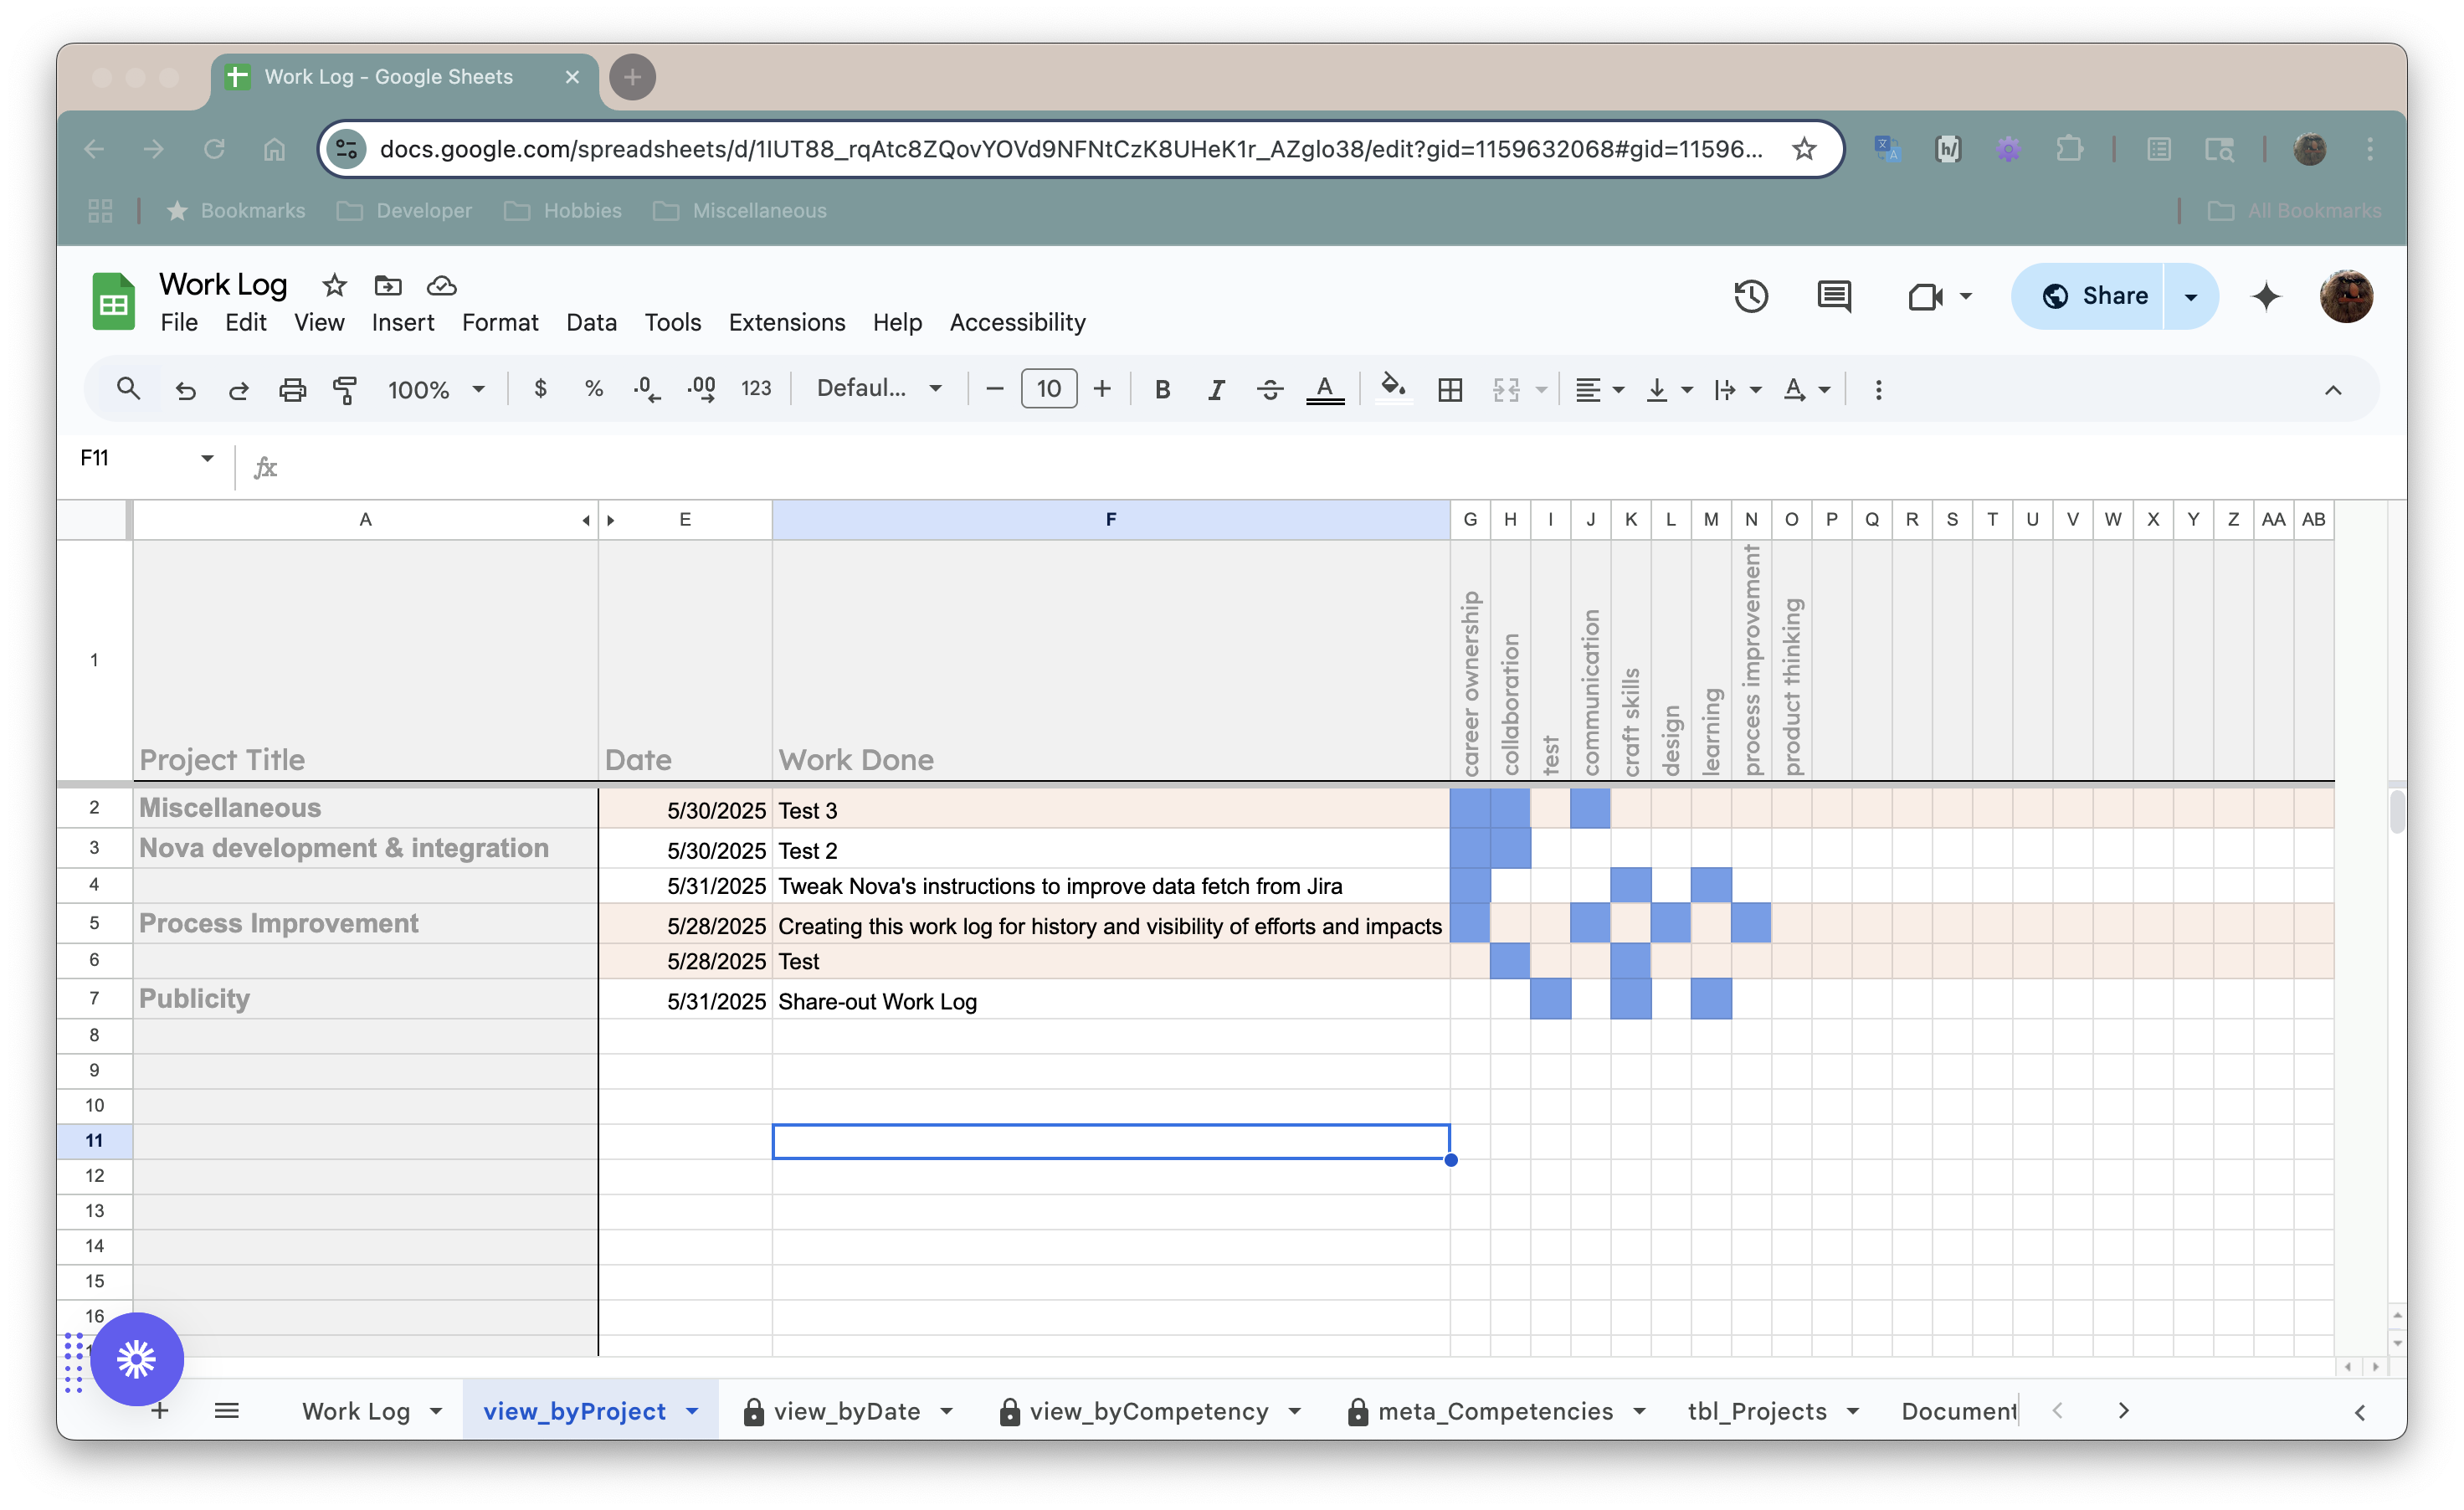
Task: Decrease decimal places
Action: 647,389
